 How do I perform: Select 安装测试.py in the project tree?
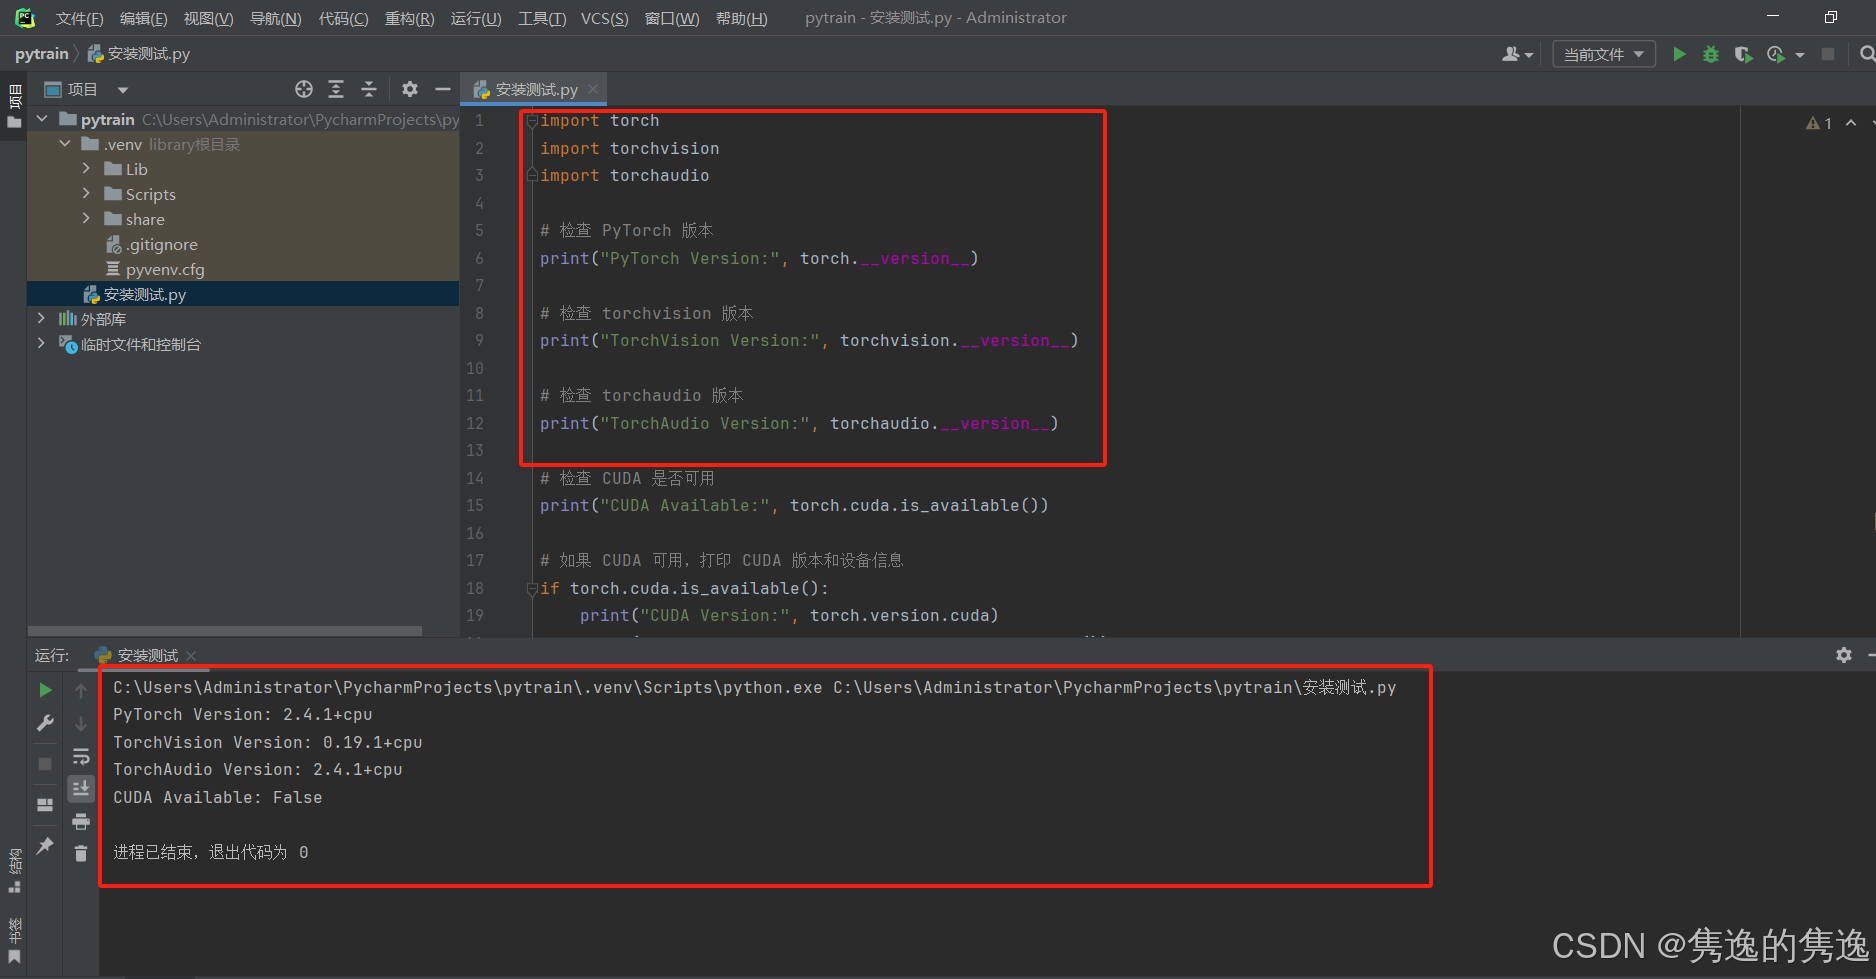[147, 294]
